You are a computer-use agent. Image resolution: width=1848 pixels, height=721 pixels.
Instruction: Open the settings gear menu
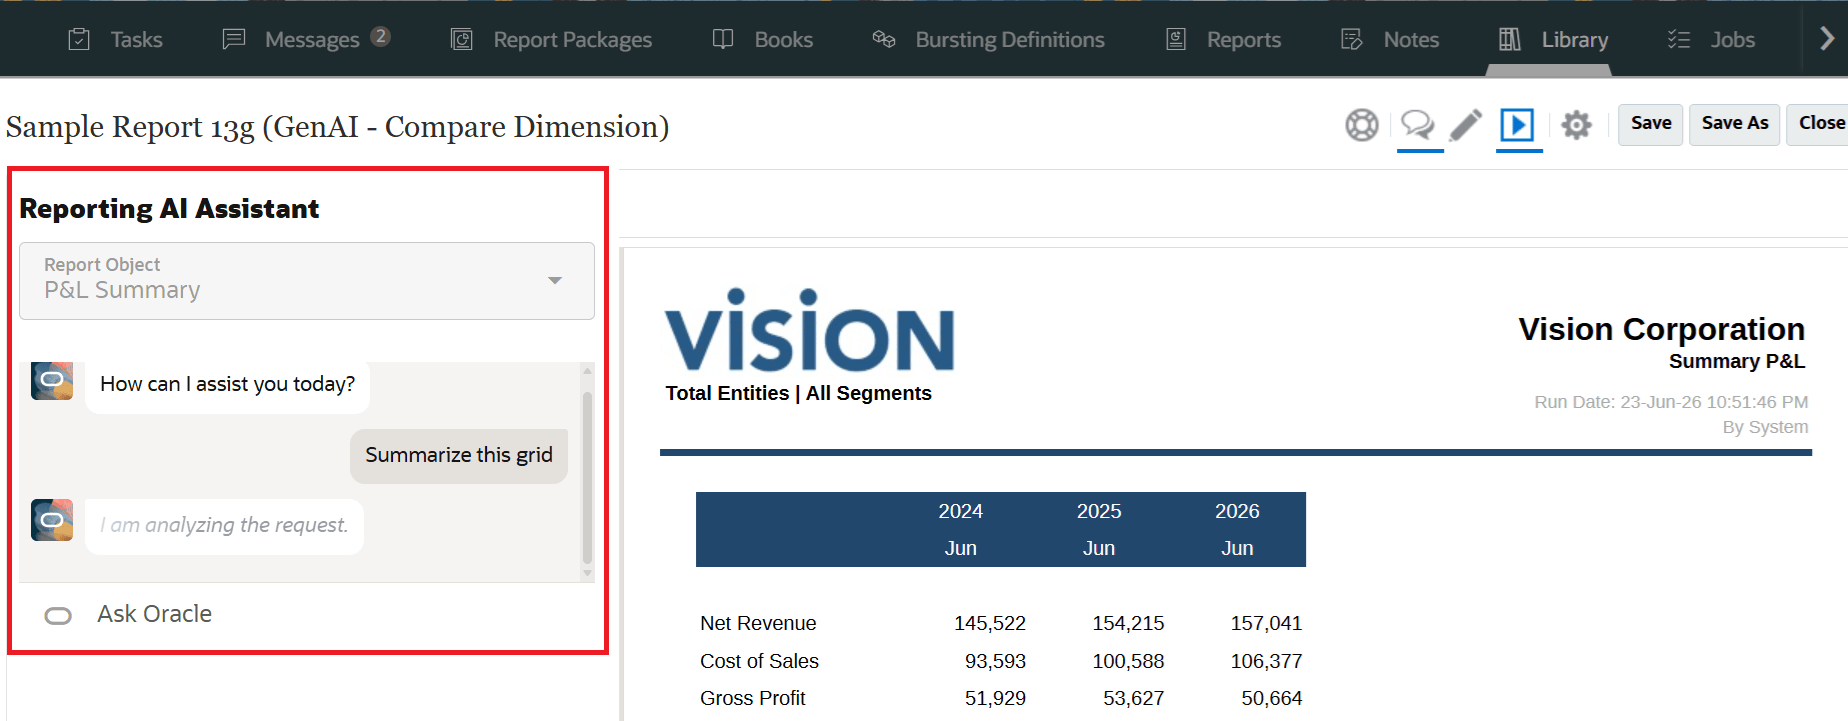point(1576,125)
